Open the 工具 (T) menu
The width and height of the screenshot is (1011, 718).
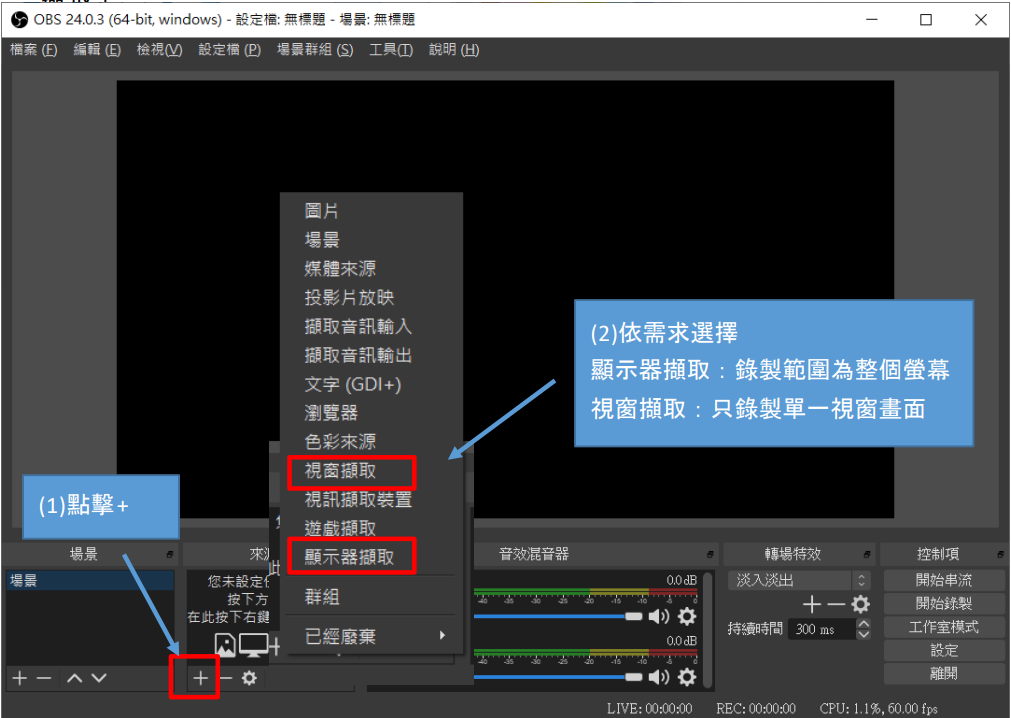391,50
